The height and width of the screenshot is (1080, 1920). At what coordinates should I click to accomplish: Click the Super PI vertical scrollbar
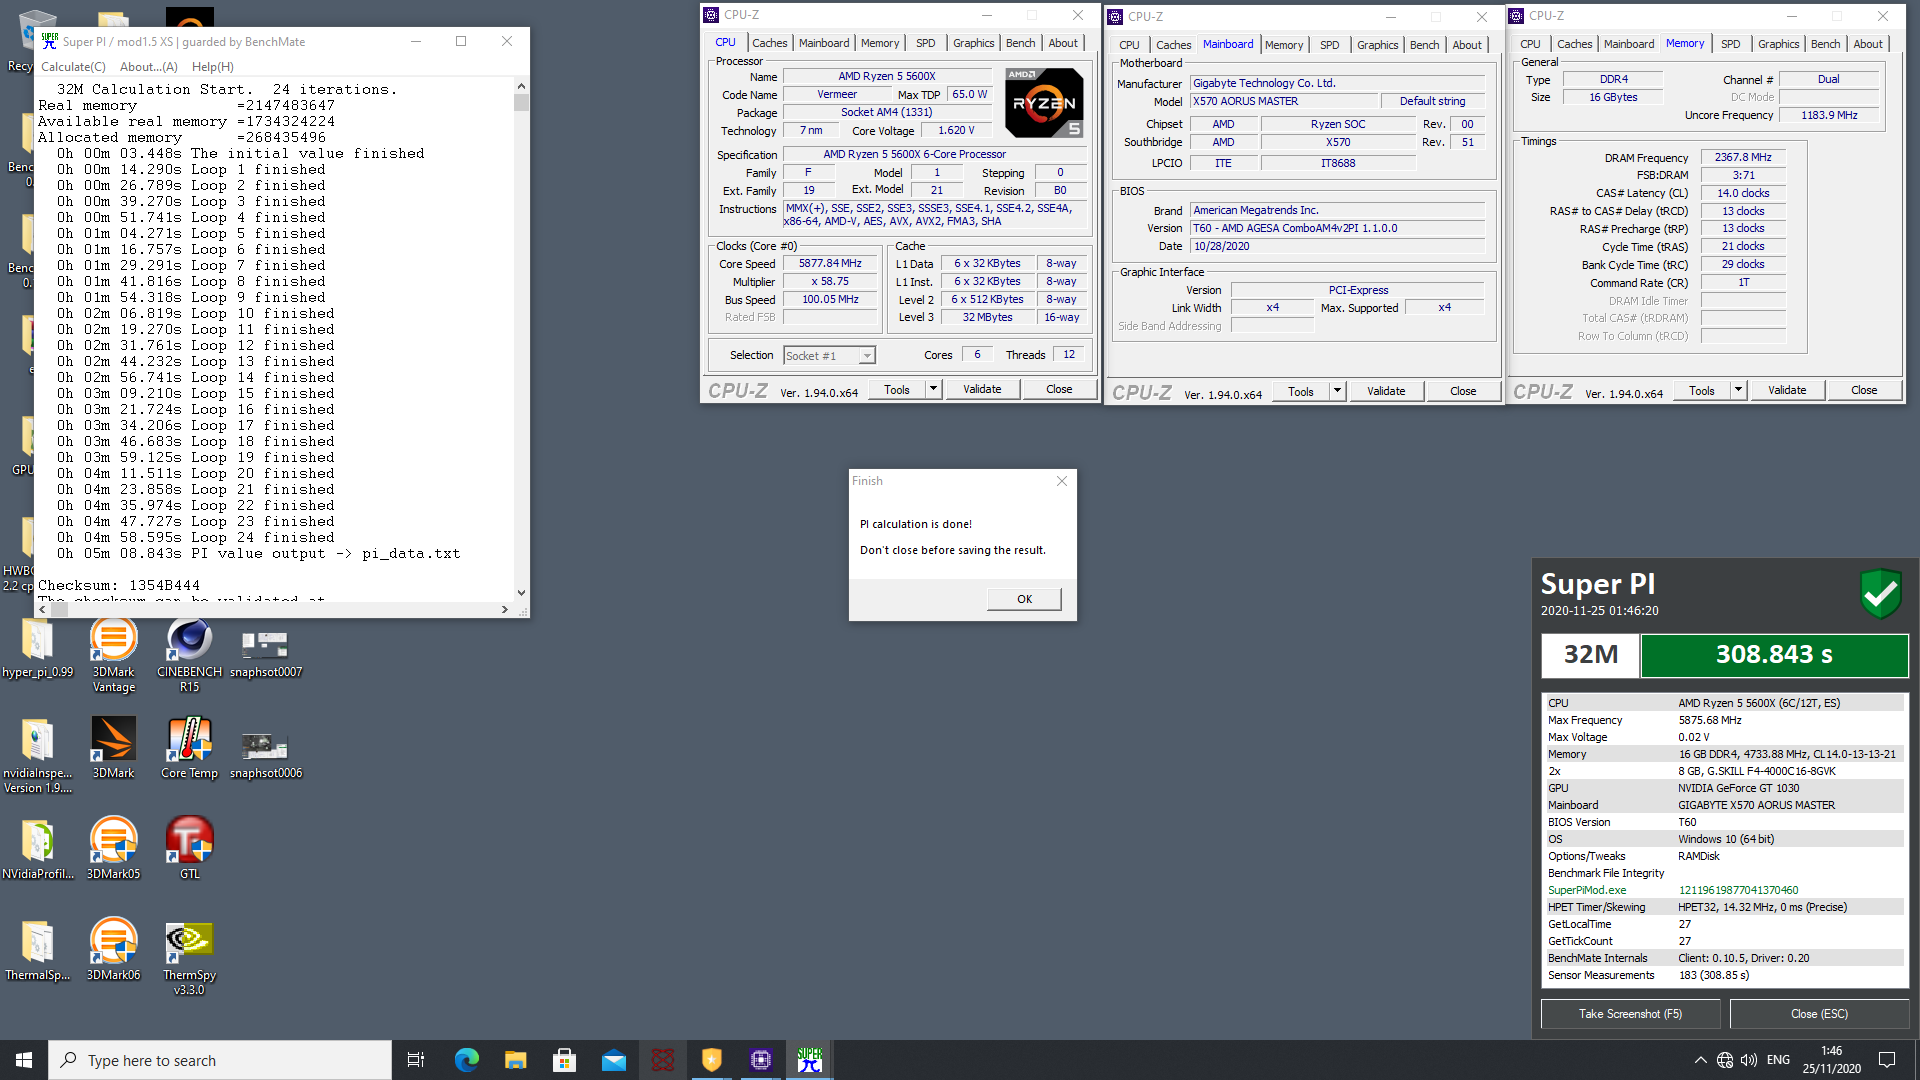pyautogui.click(x=521, y=340)
